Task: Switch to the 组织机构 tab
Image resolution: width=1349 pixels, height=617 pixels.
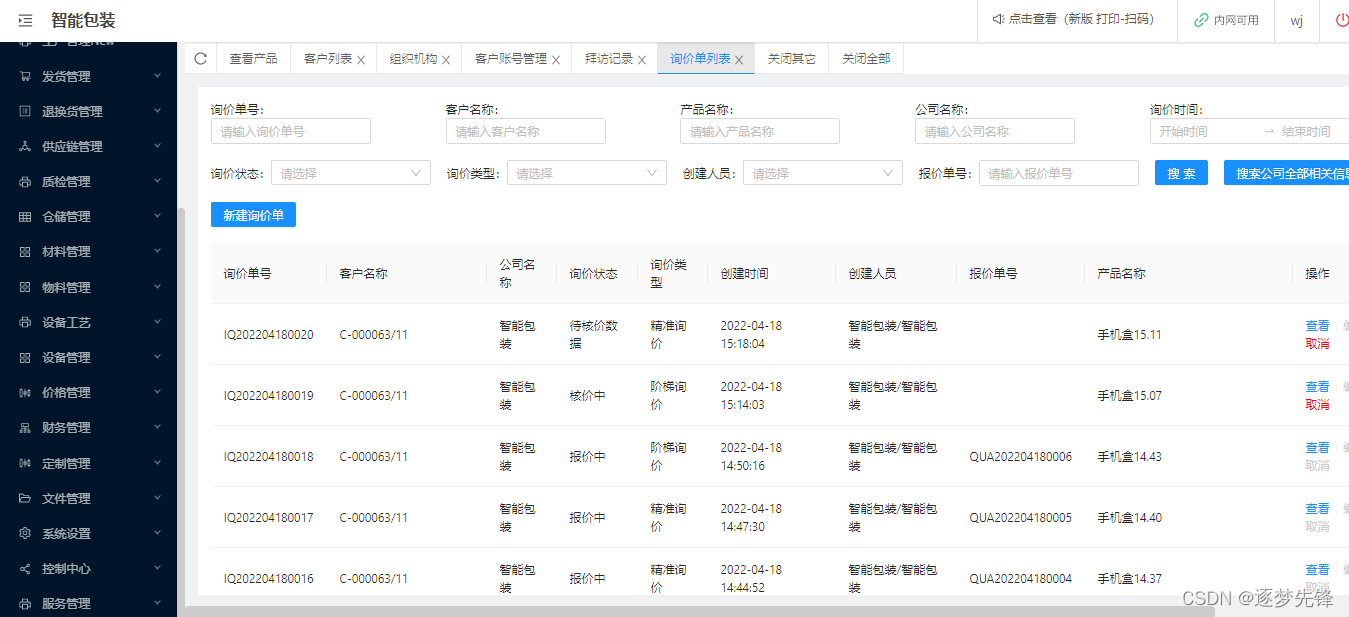Action: 413,59
